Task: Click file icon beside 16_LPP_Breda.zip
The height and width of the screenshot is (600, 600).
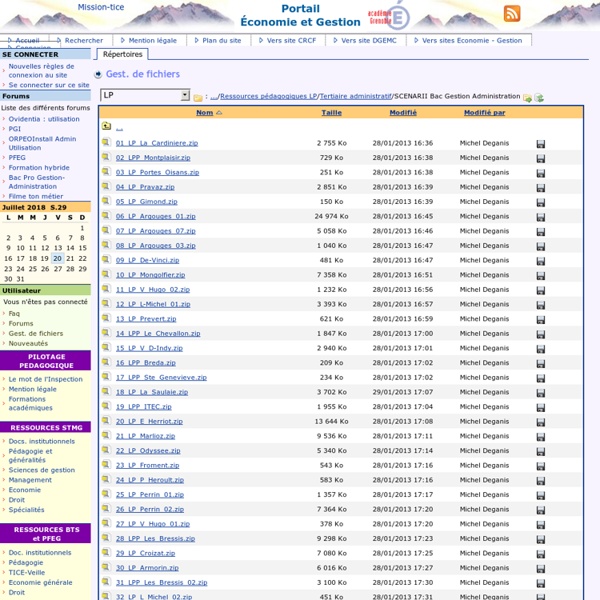Action: (x=106, y=362)
